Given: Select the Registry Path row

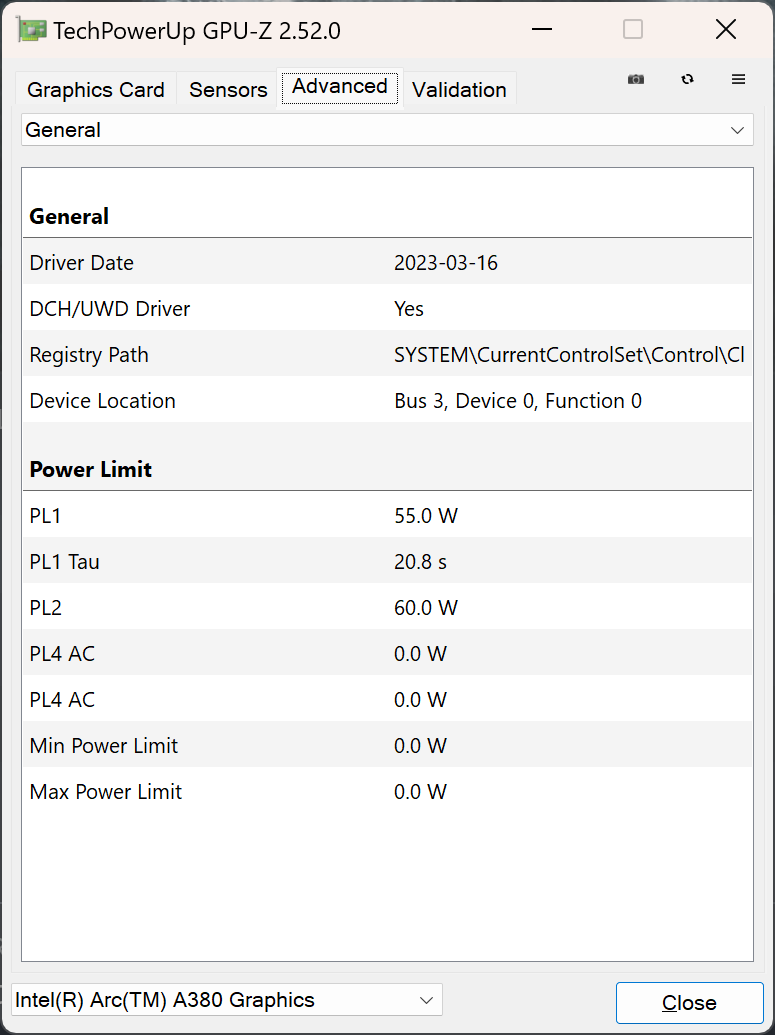Looking at the screenshot, I should 386,355.
